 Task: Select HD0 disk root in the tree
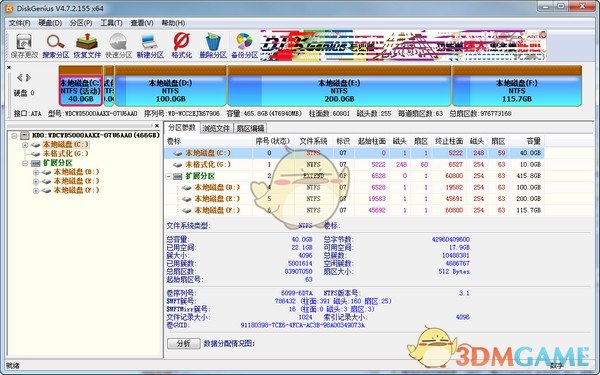pyautogui.click(x=95, y=135)
